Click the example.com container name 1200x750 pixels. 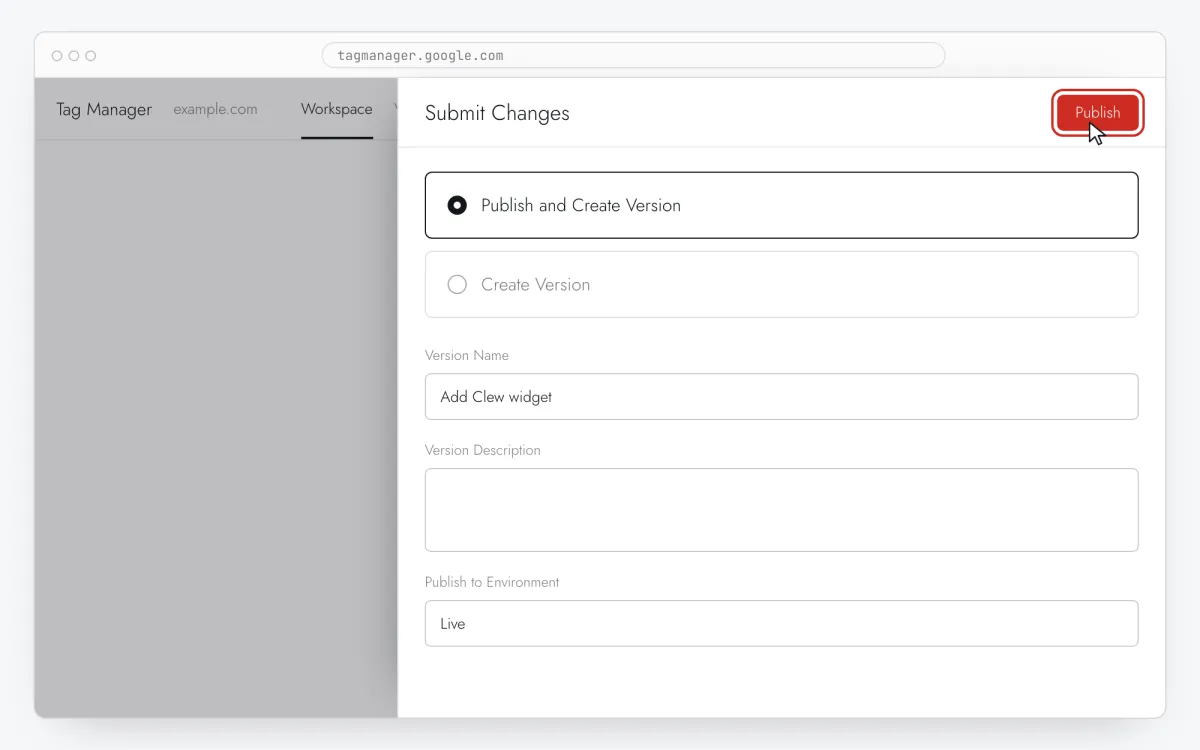tap(215, 109)
